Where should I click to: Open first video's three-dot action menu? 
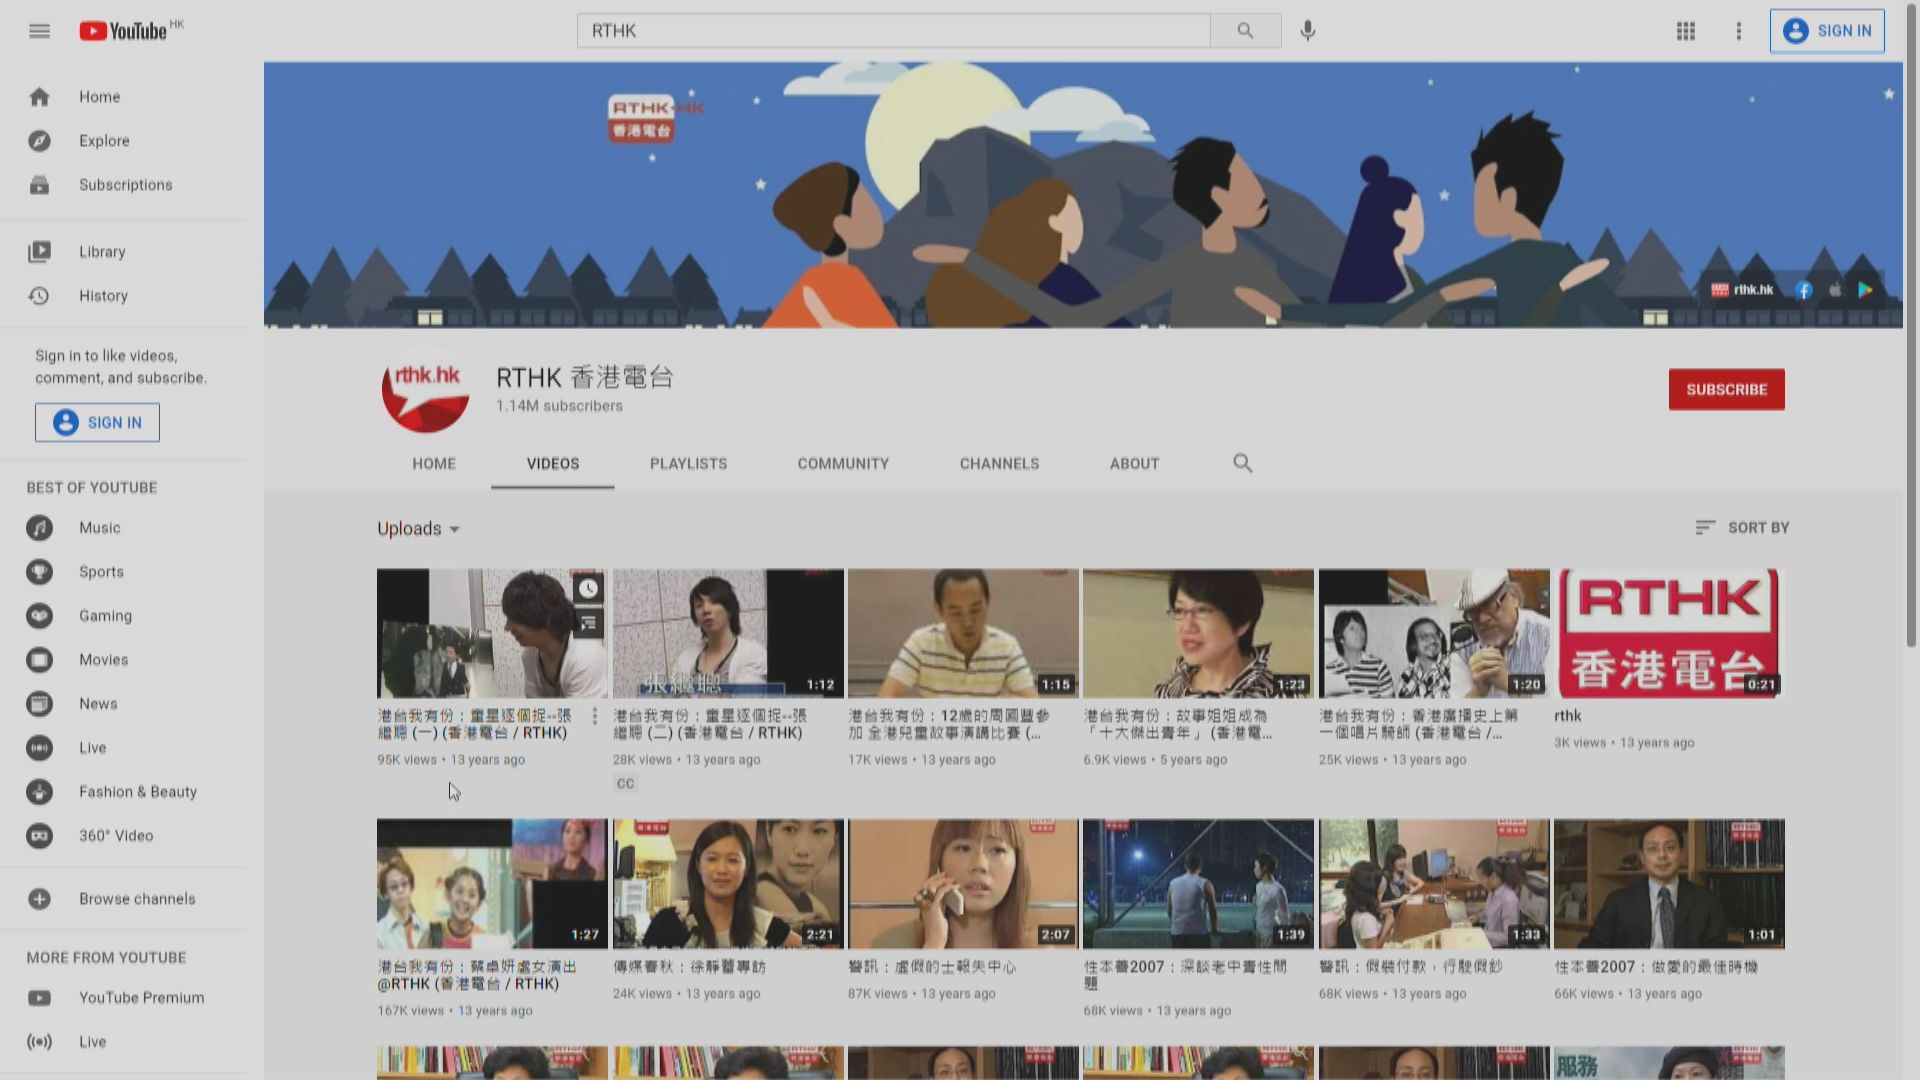(x=595, y=716)
